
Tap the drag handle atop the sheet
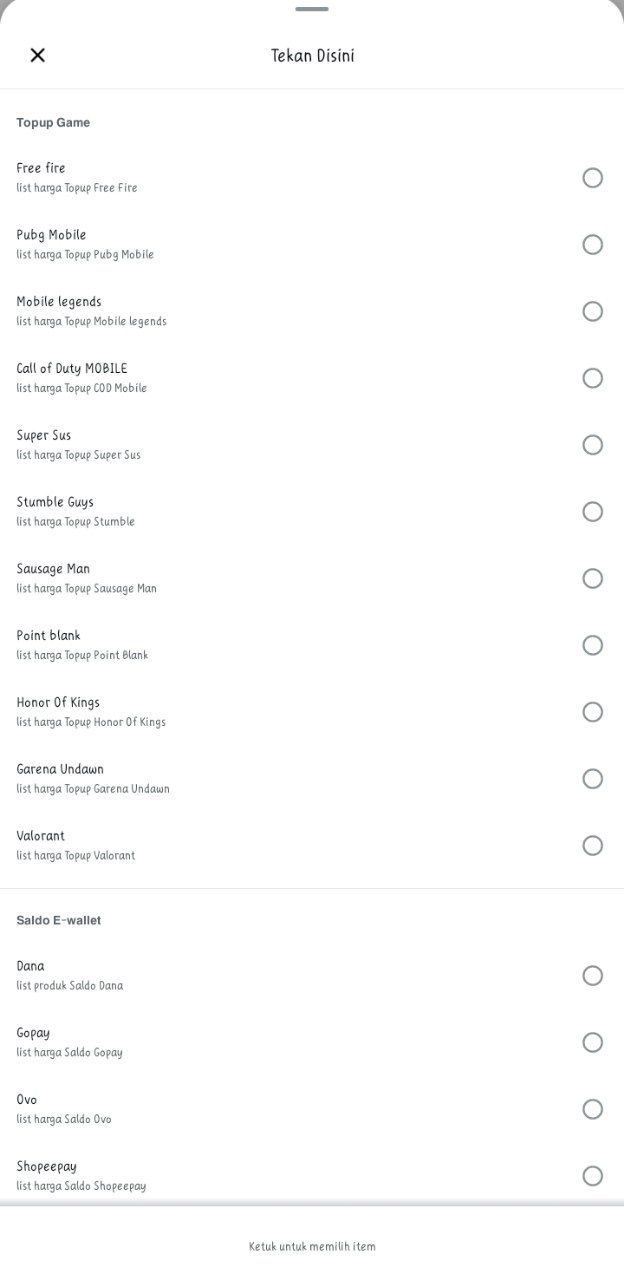click(312, 9)
